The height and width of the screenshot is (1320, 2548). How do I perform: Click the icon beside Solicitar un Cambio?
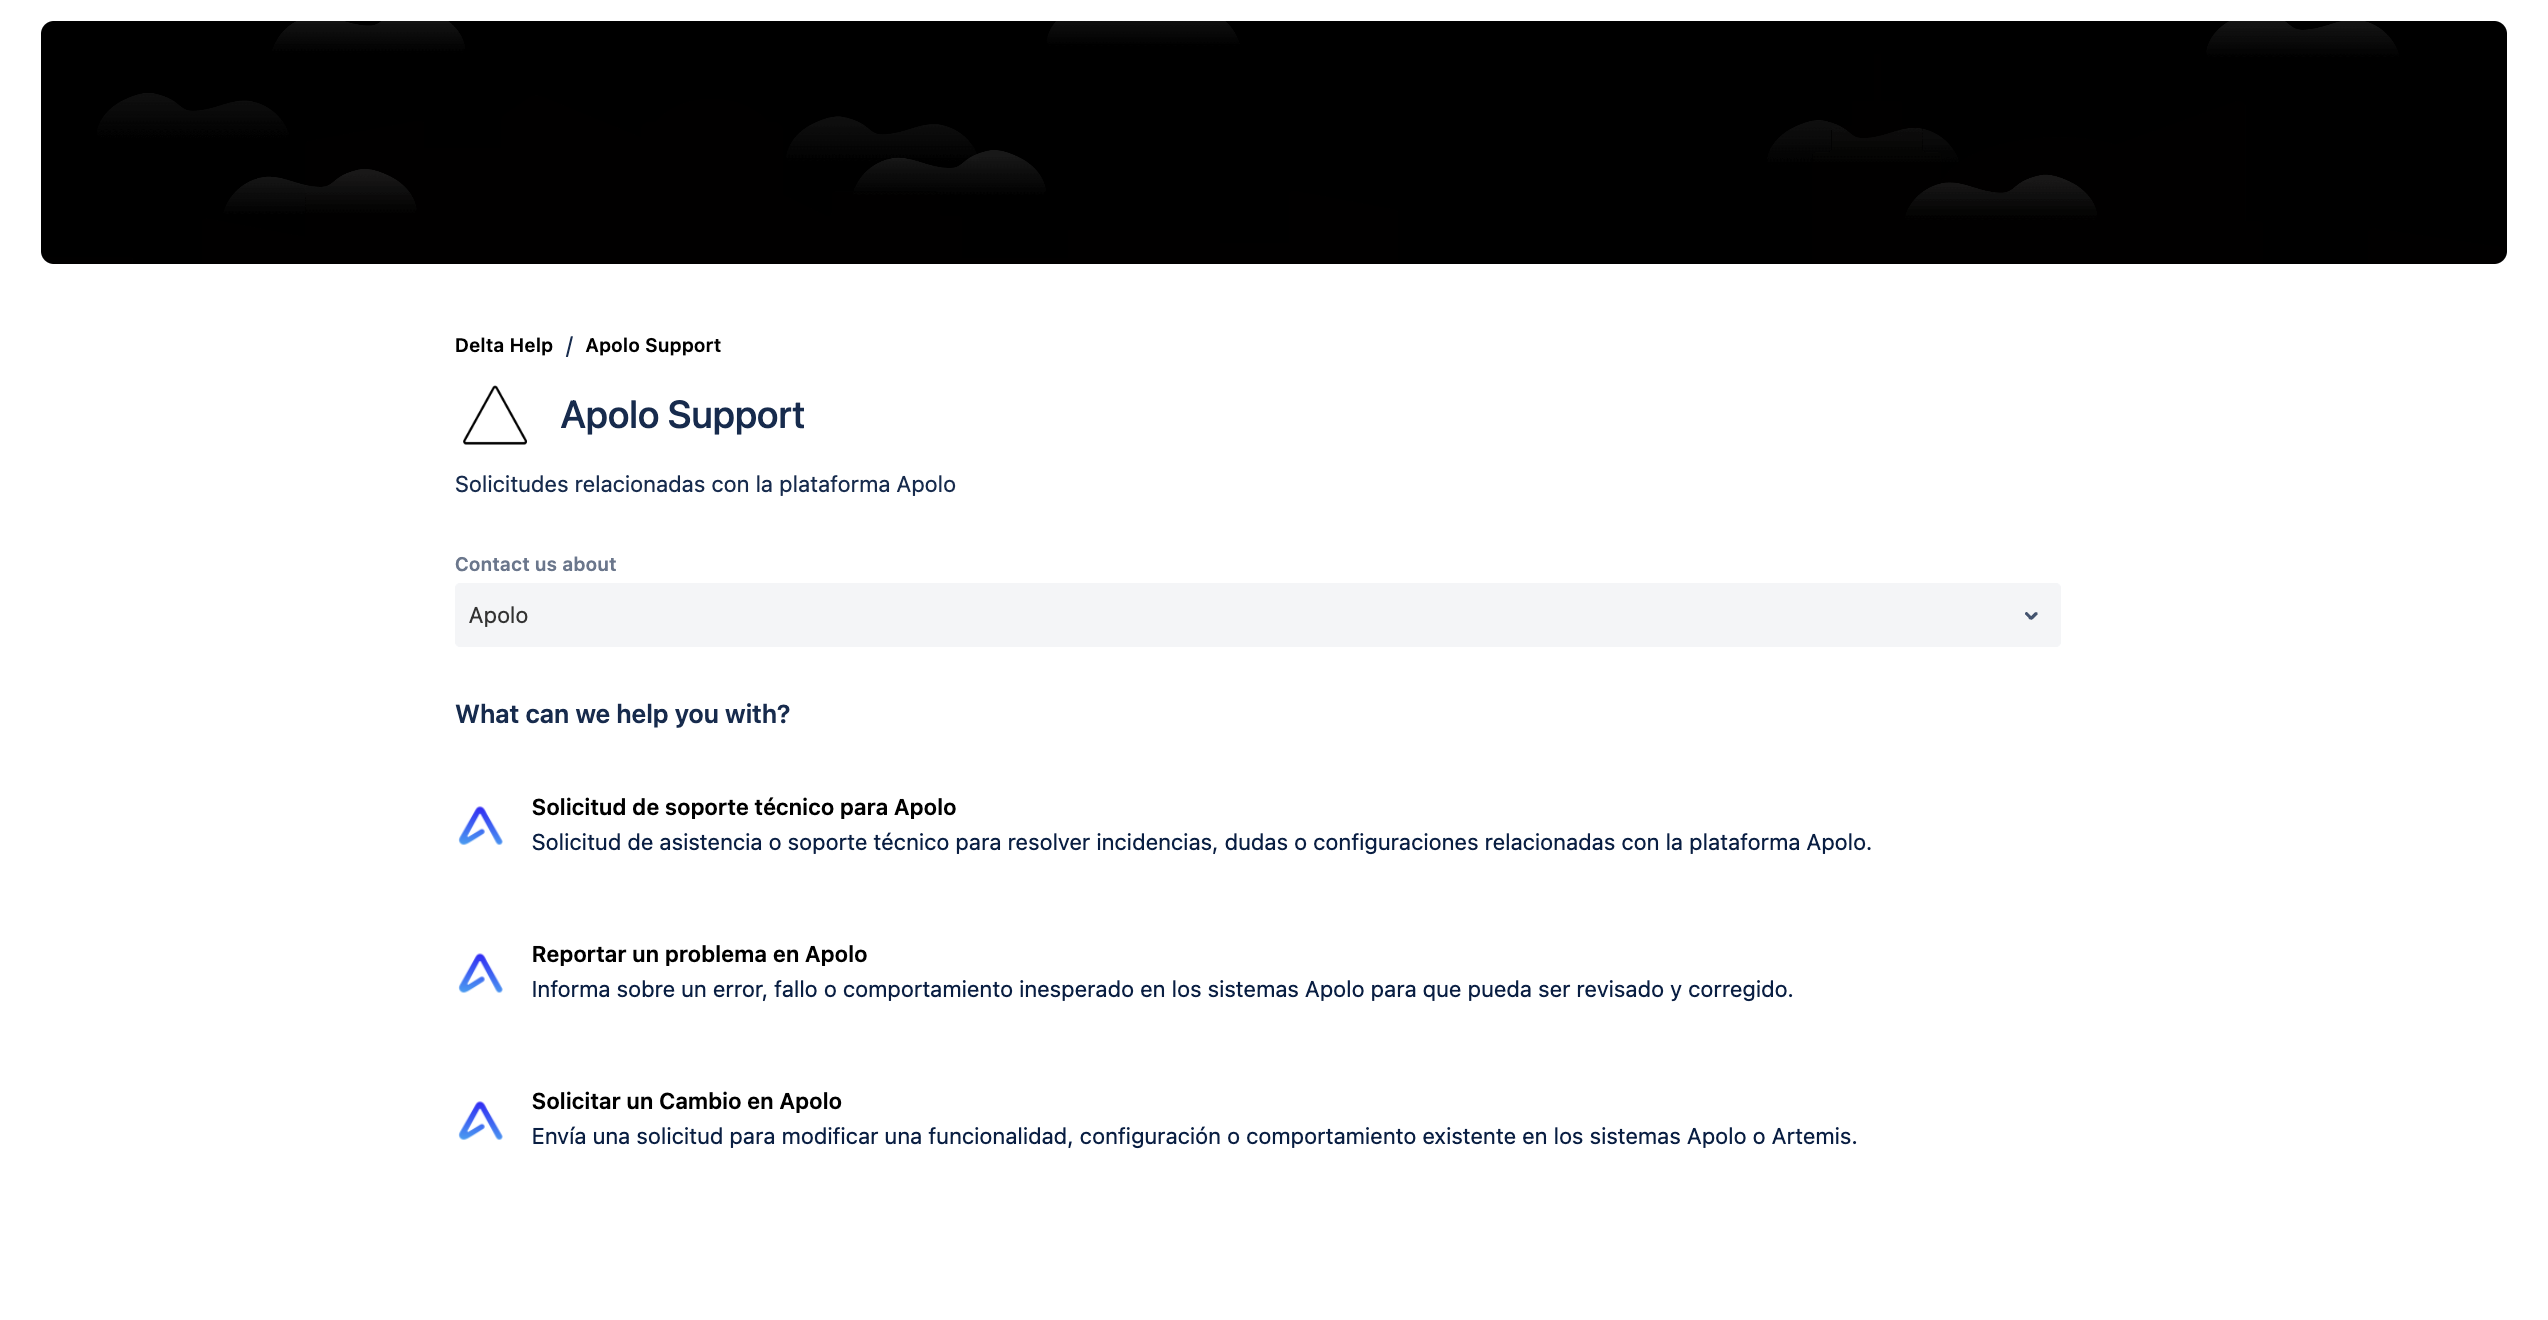coord(481,1120)
